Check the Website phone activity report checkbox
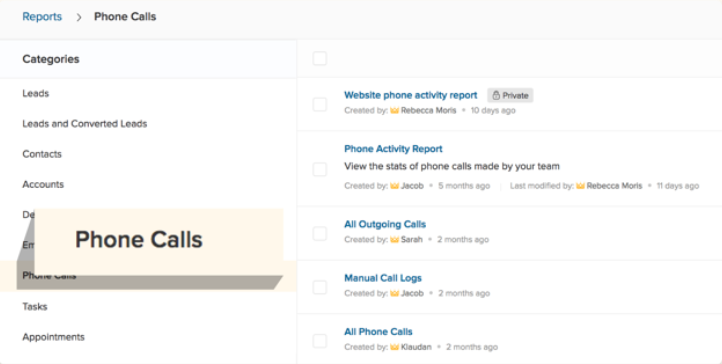The width and height of the screenshot is (722, 364). point(320,104)
